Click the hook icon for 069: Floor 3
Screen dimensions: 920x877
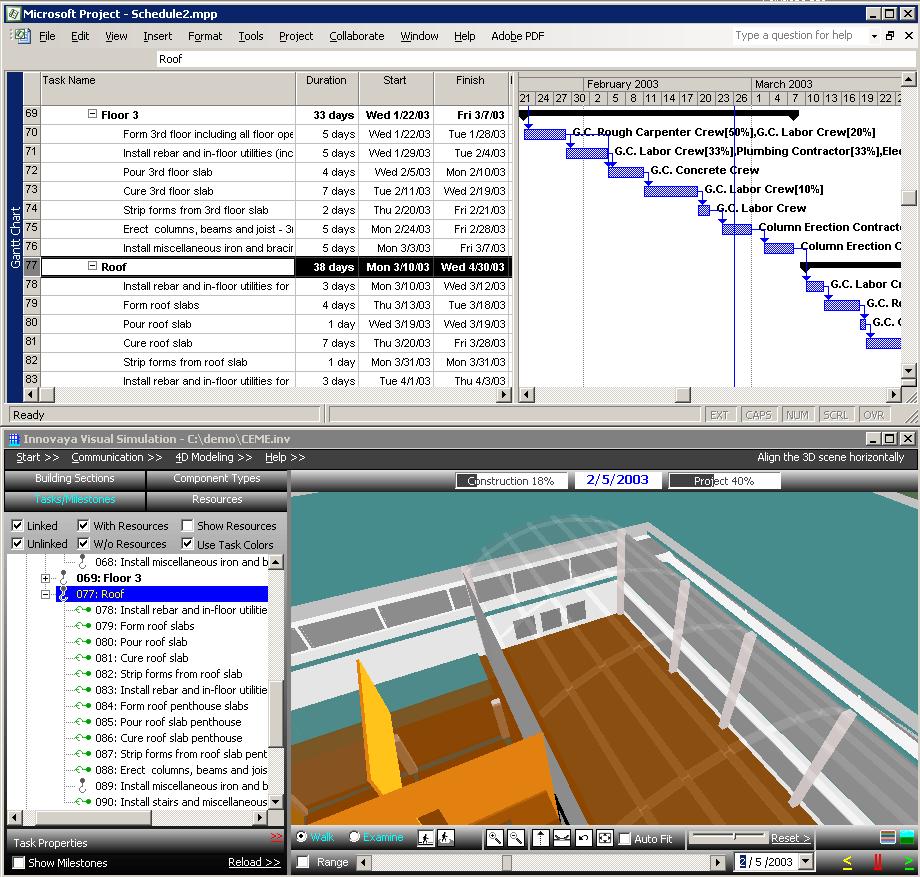coord(65,578)
